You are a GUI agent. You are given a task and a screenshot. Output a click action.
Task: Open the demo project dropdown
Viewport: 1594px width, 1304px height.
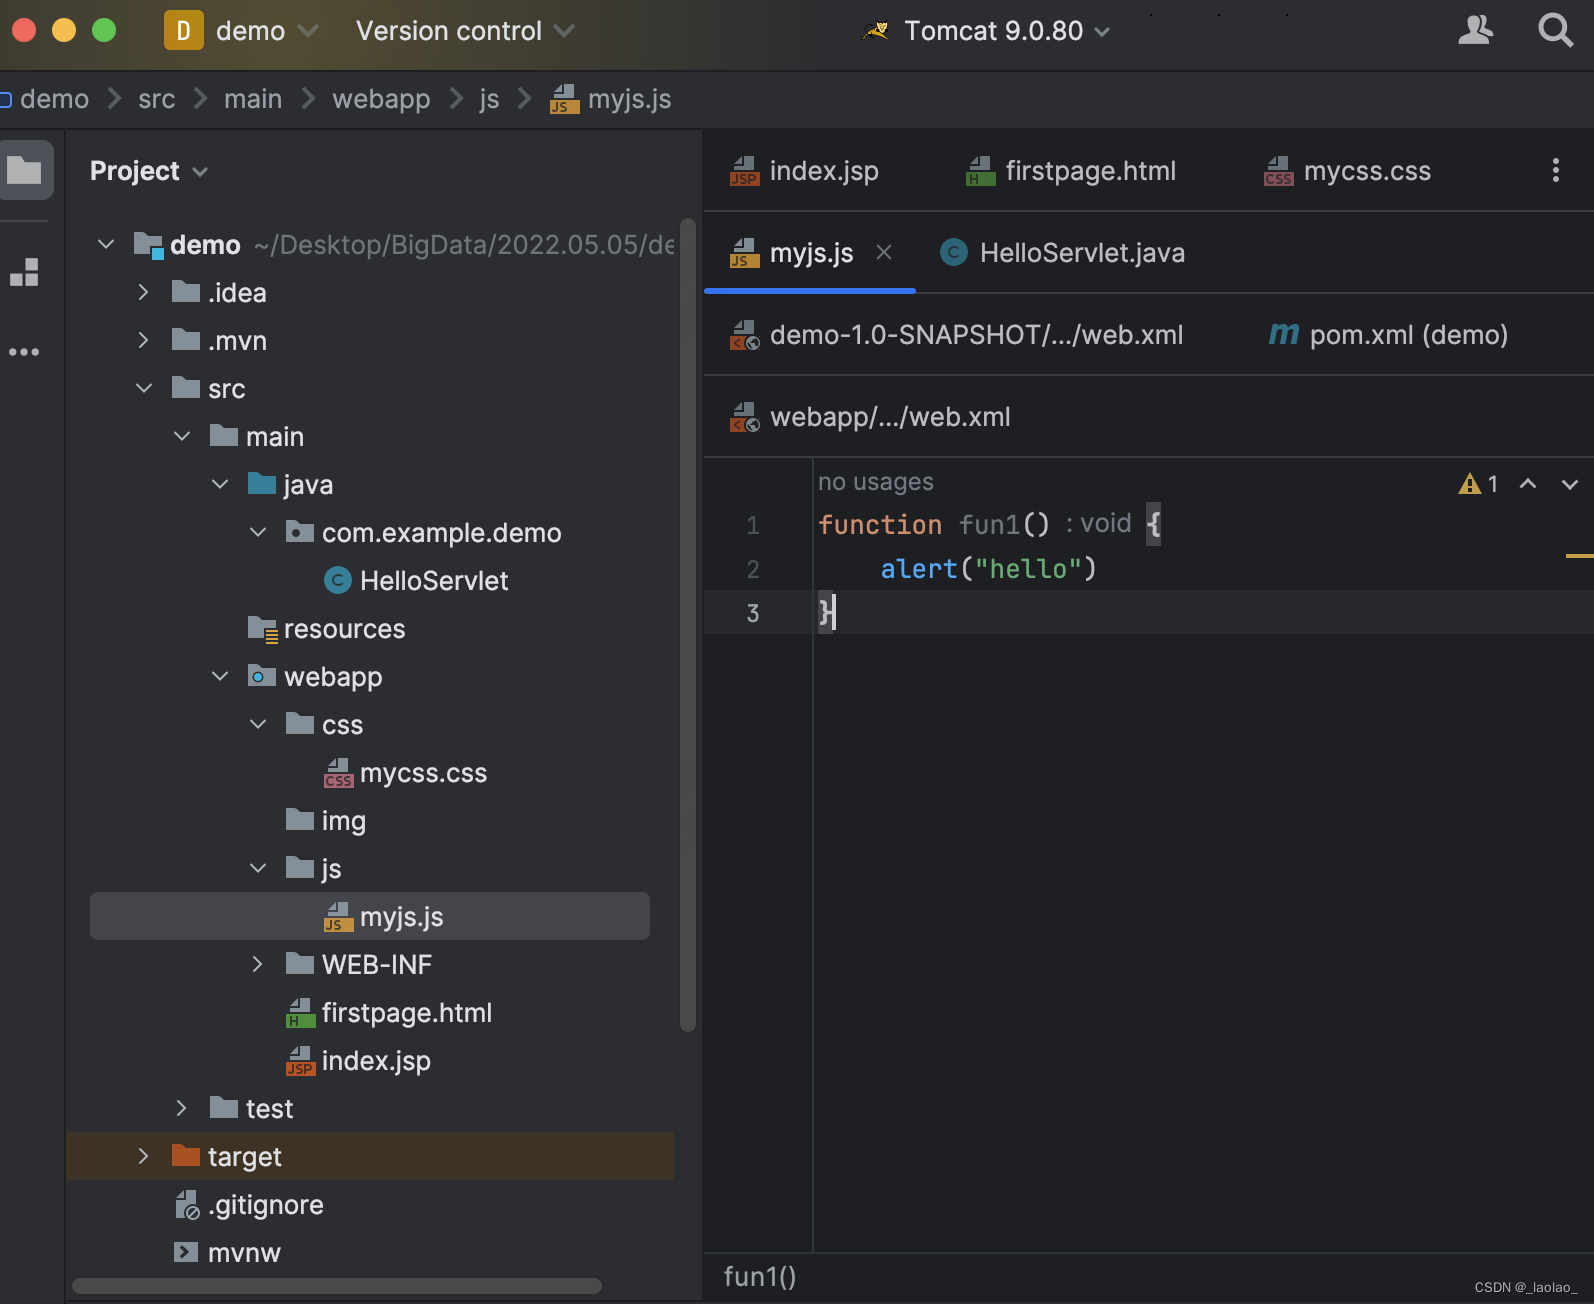point(268,31)
